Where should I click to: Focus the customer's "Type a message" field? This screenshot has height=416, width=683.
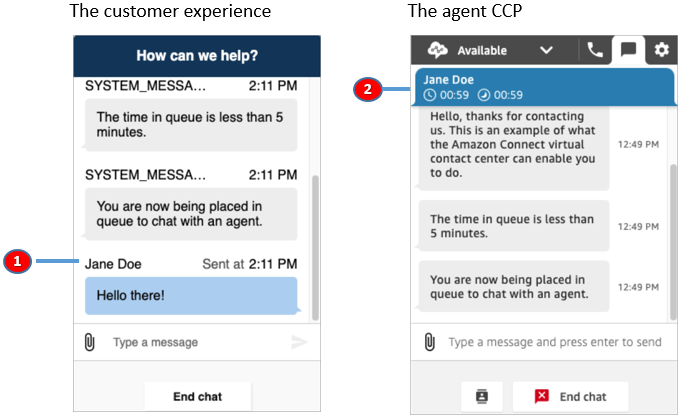coord(195,342)
